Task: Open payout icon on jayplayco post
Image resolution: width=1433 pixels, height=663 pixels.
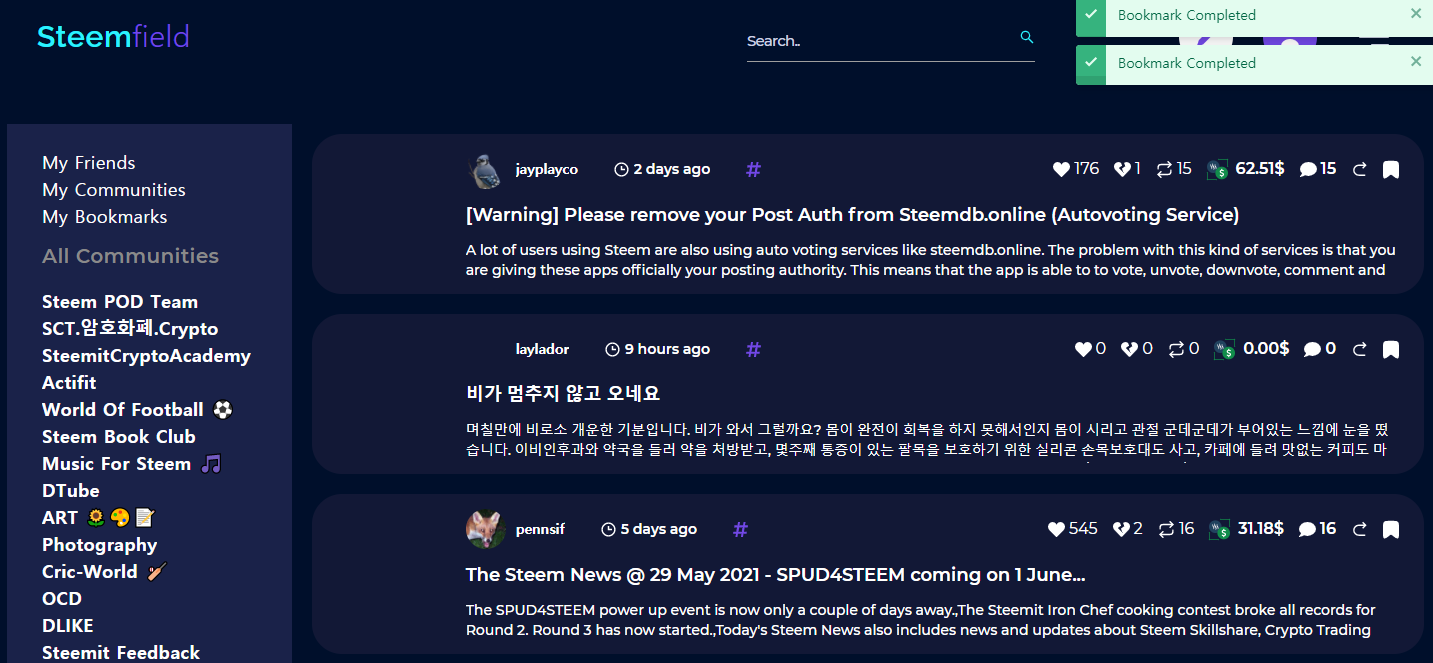Action: (1218, 170)
